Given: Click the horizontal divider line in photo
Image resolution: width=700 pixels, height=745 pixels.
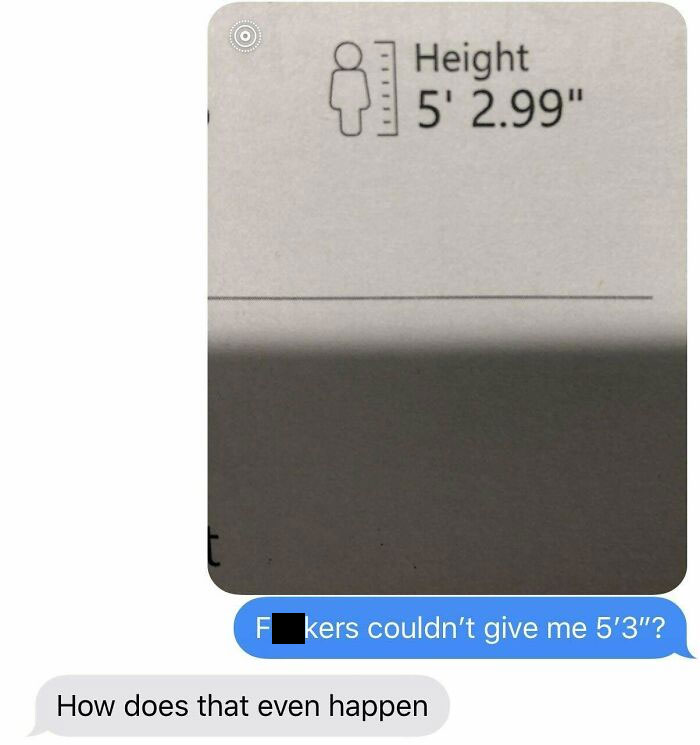Looking at the screenshot, I should tap(430, 298).
